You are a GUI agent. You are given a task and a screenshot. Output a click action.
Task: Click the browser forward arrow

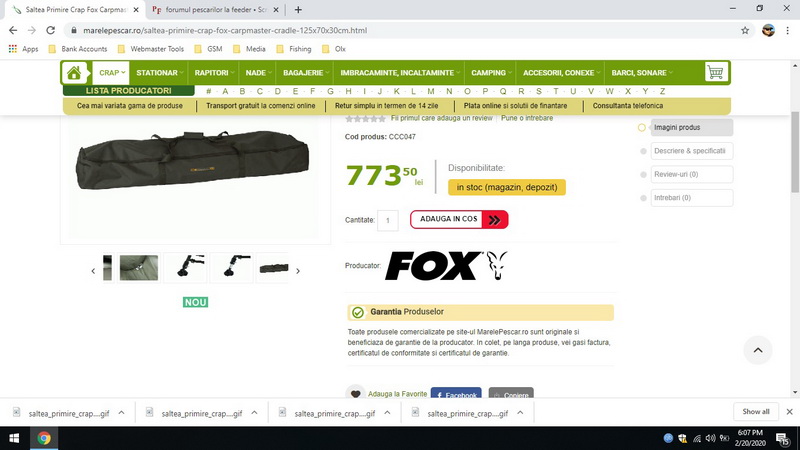pyautogui.click(x=32, y=31)
